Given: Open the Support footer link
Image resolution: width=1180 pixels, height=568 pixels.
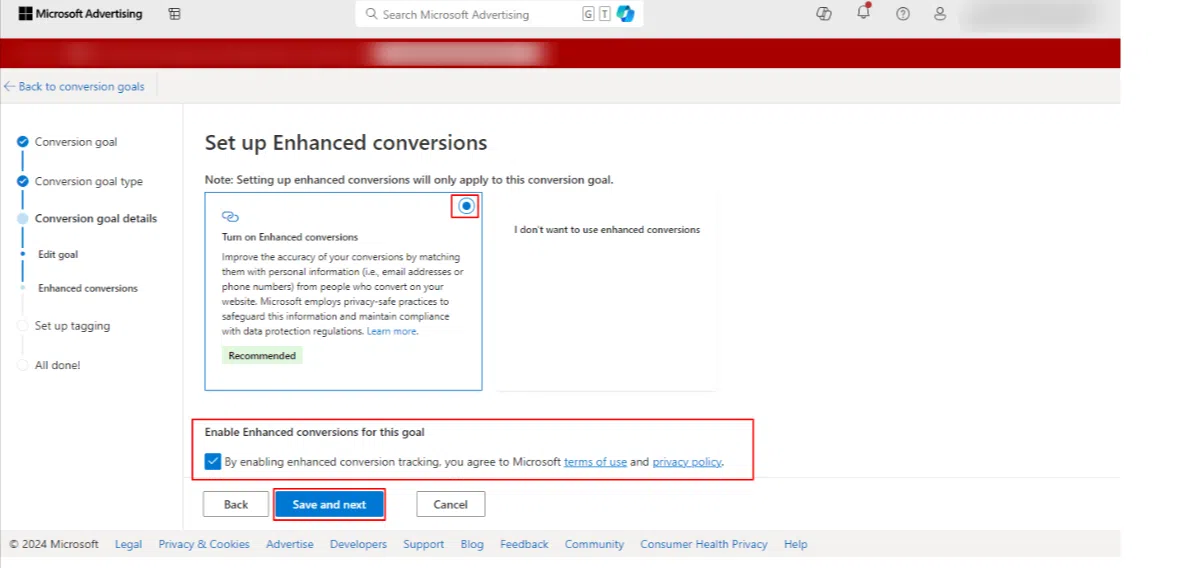Looking at the screenshot, I should pyautogui.click(x=424, y=544).
